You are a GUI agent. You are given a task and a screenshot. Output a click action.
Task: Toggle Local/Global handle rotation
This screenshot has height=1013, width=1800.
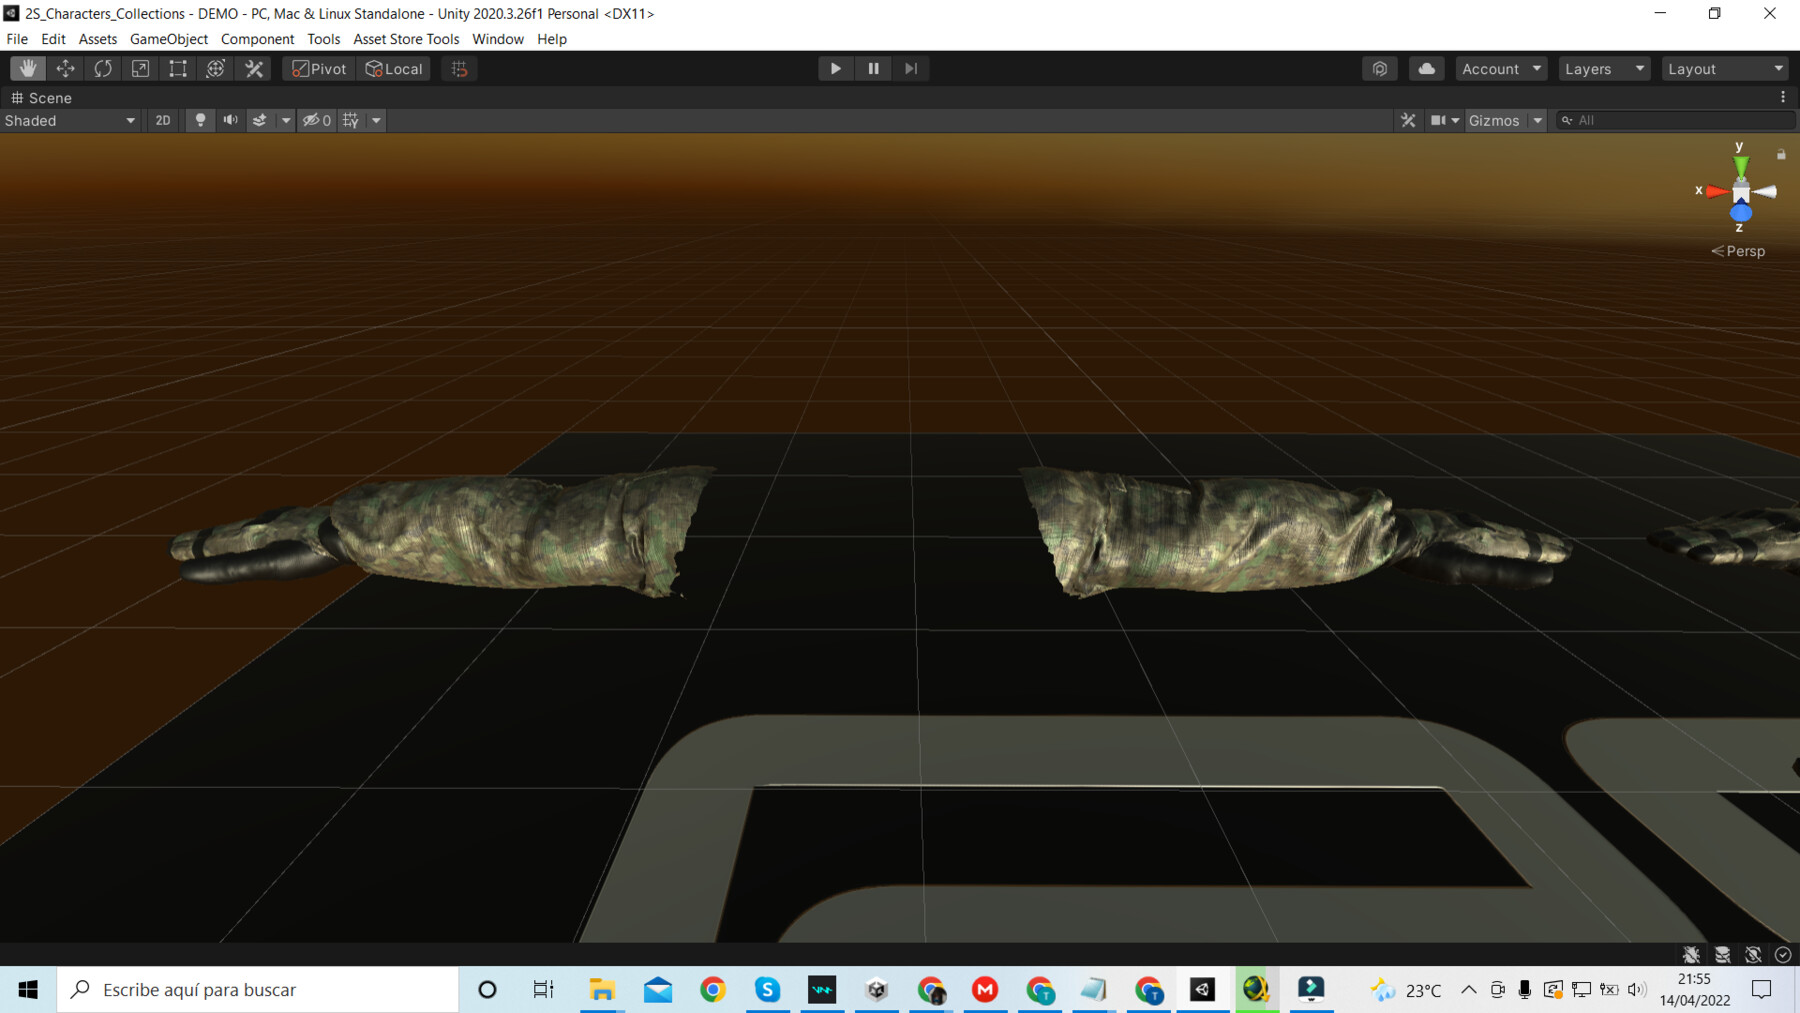(x=394, y=68)
